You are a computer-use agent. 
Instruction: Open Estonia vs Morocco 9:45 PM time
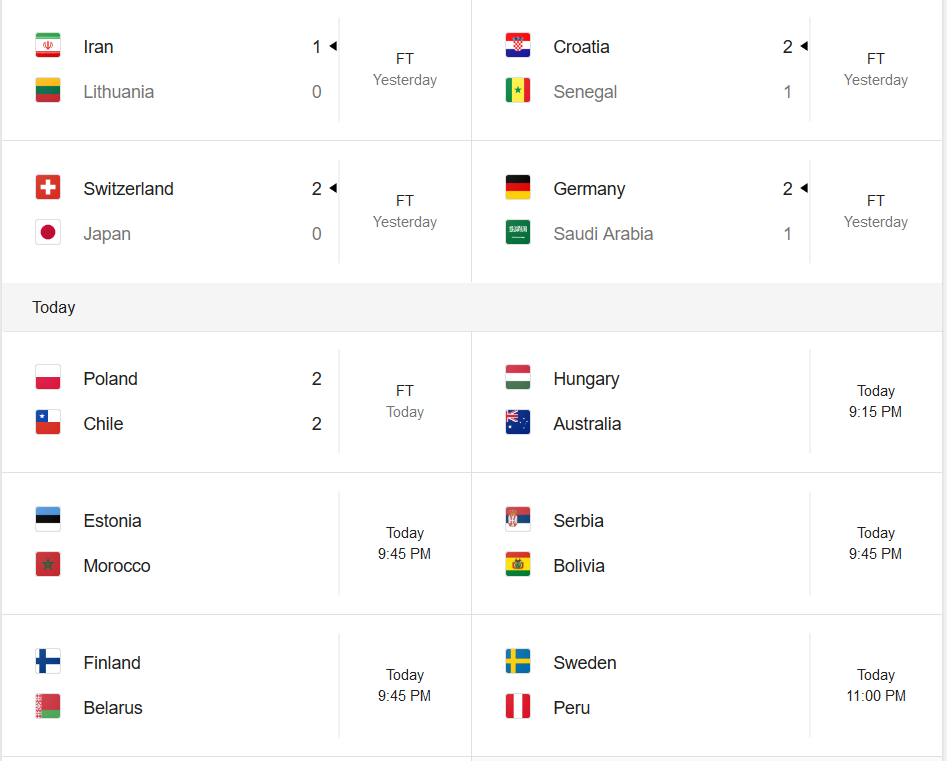405,544
